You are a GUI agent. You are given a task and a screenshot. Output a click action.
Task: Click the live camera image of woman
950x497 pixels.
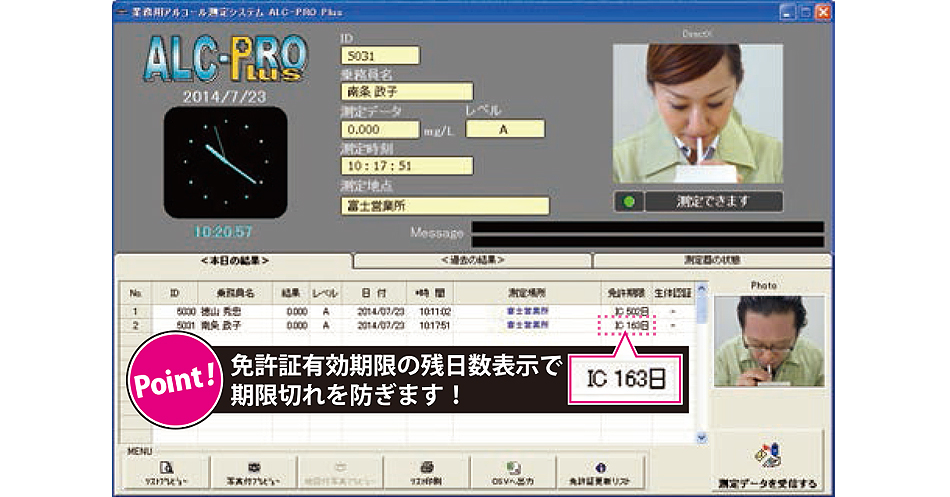coord(697,113)
